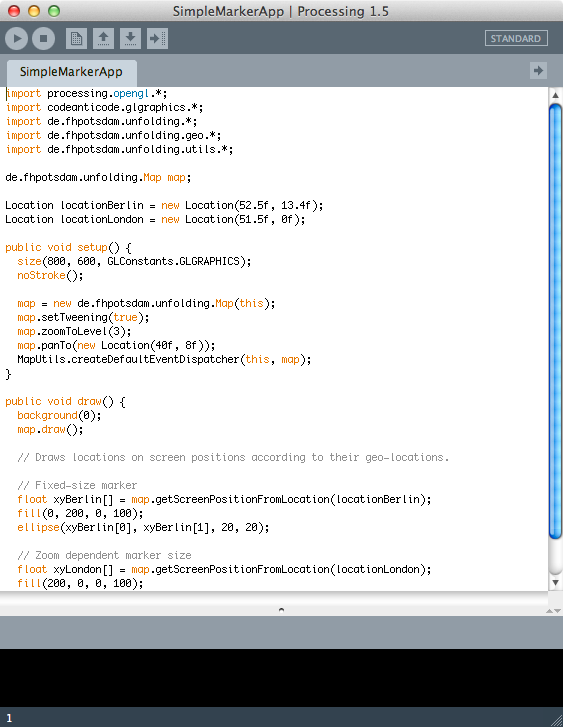This screenshot has height=727, width=563.
Task: Click the green zoom window button
Action: pyautogui.click(x=54, y=11)
